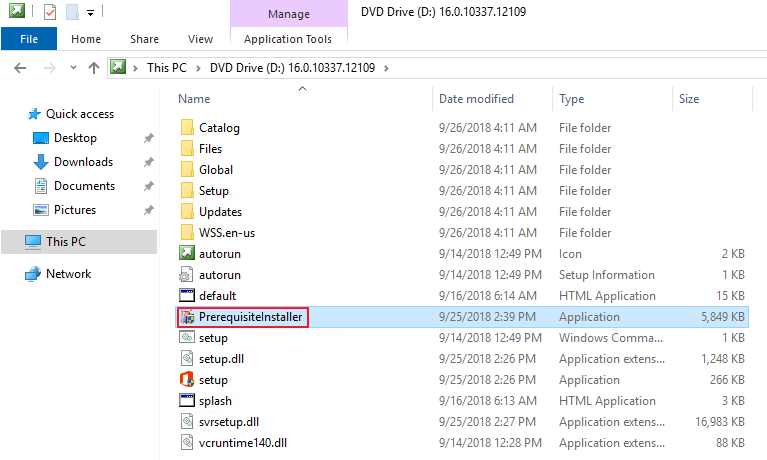Click the pin icon next to Documents
This screenshot has height=460, width=767.
point(149,186)
